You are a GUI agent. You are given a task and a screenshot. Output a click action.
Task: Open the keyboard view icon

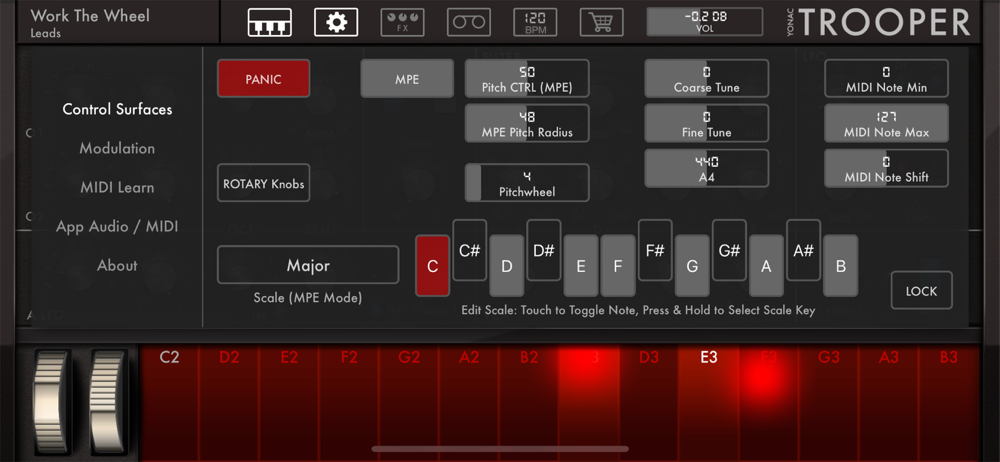coord(270,22)
